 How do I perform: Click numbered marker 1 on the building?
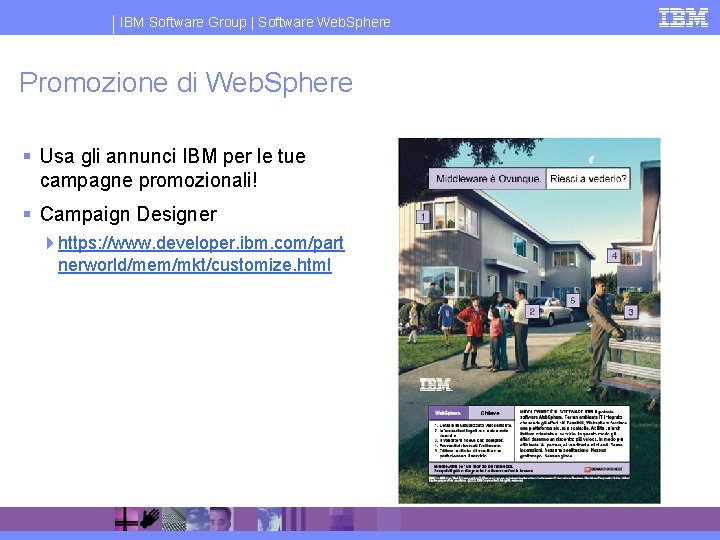click(x=423, y=216)
